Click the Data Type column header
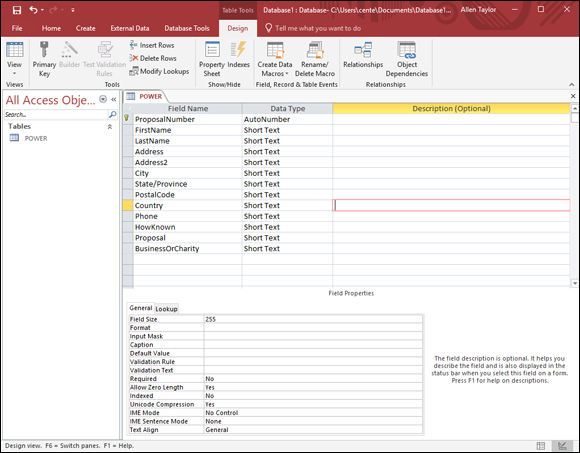Screen dimensions: 580x453 287,108
